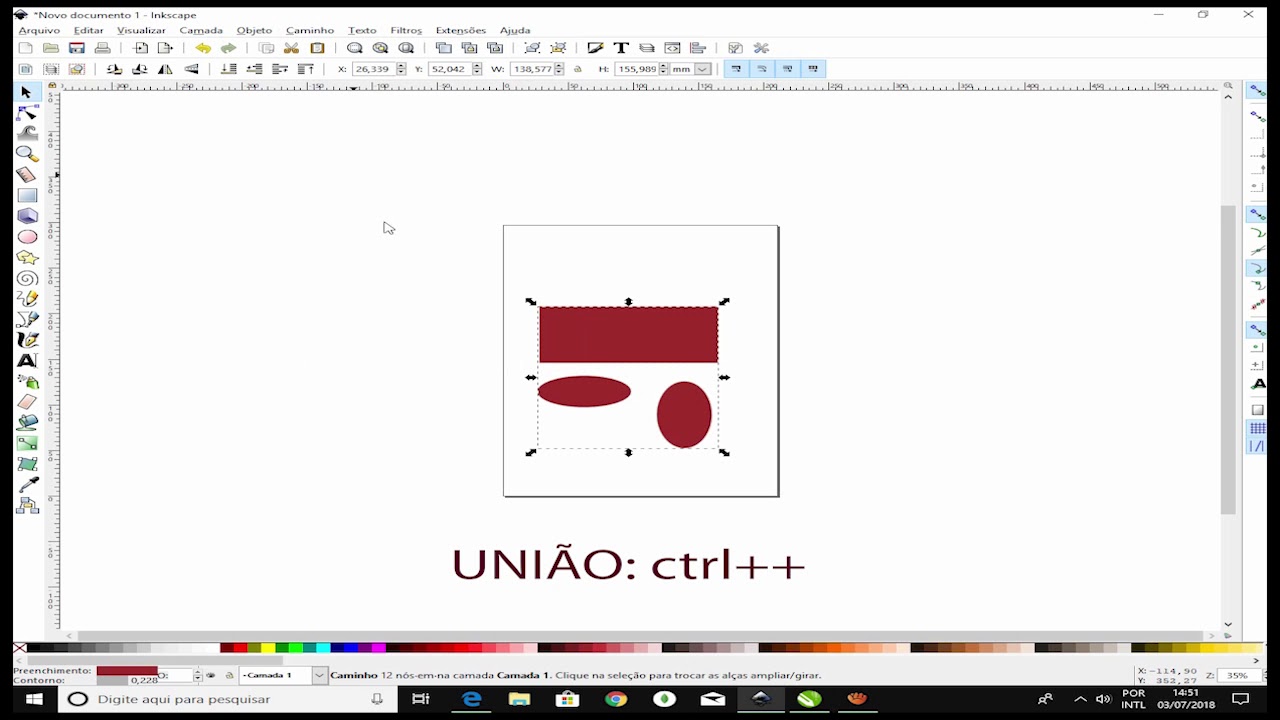Select the Bezier pen tool
1280x720 pixels.
27,320
